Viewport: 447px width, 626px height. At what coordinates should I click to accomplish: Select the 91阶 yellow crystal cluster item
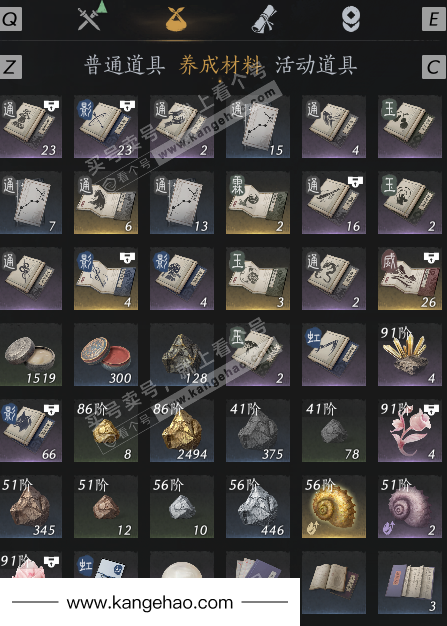point(410,355)
